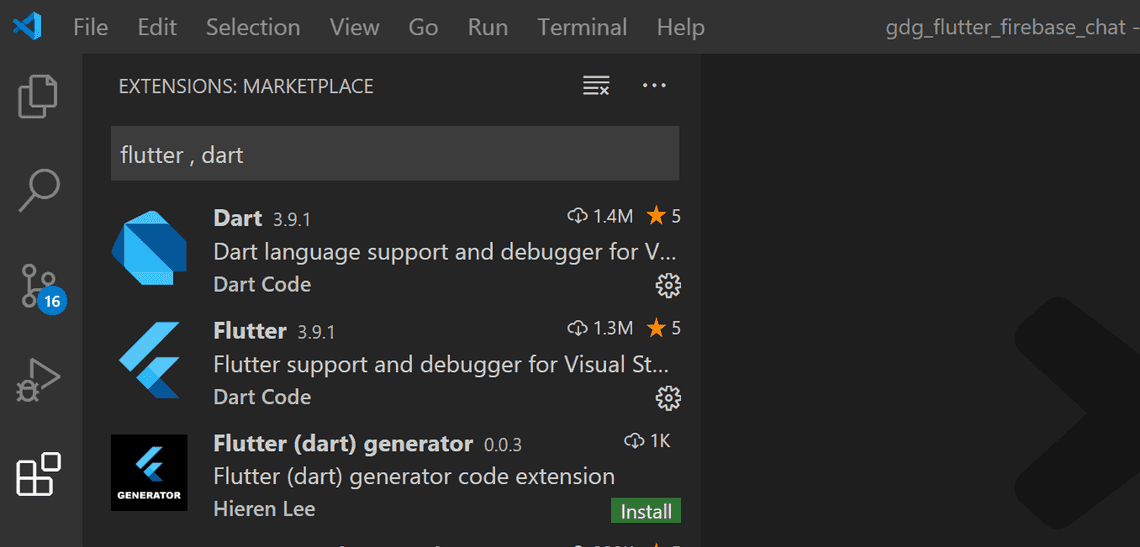Install Flutter (dart) generator extension
Viewport: 1140px width, 547px height.
646,511
